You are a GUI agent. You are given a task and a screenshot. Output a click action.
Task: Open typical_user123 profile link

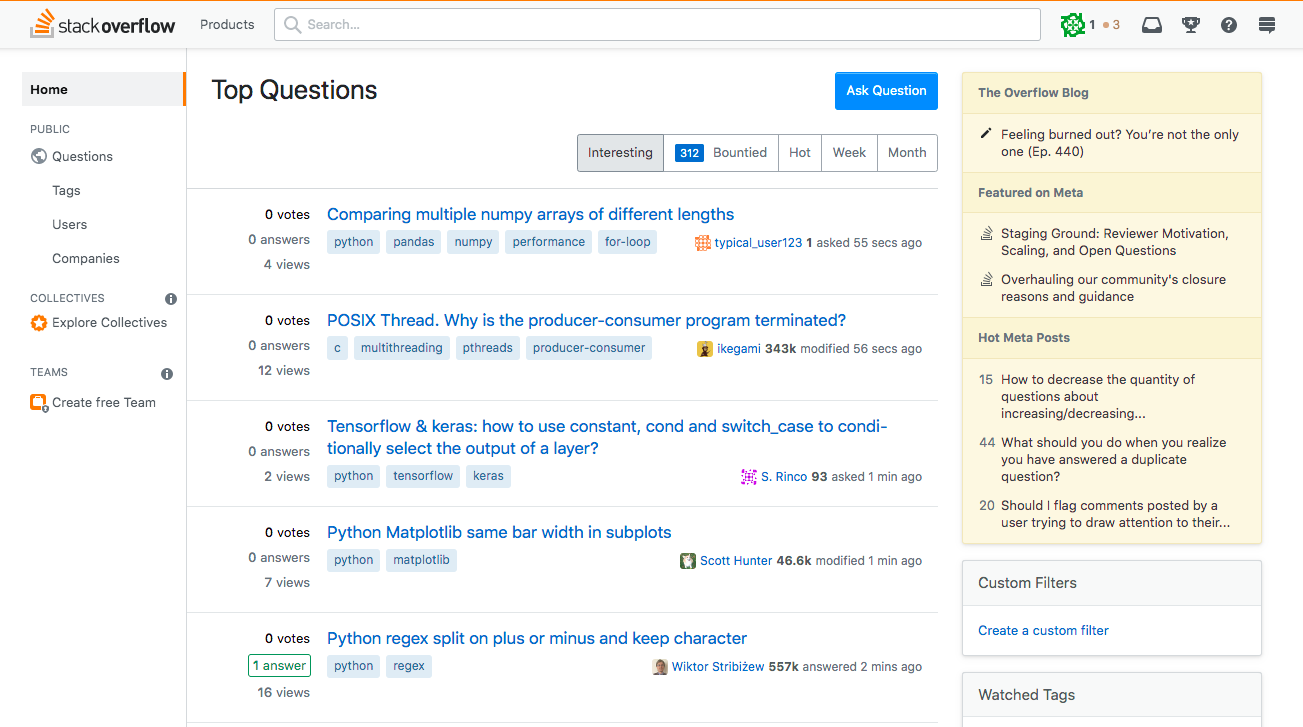pyautogui.click(x=758, y=243)
